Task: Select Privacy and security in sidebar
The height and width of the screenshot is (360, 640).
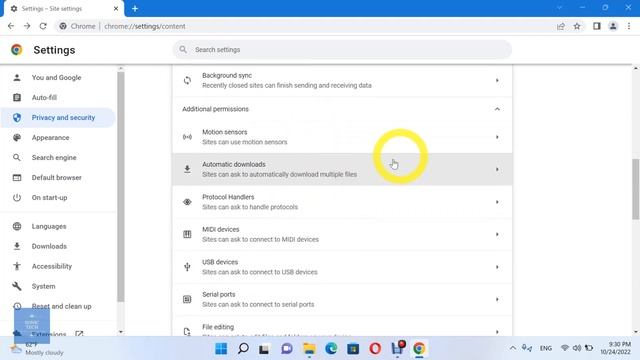Action: [x=58, y=118]
